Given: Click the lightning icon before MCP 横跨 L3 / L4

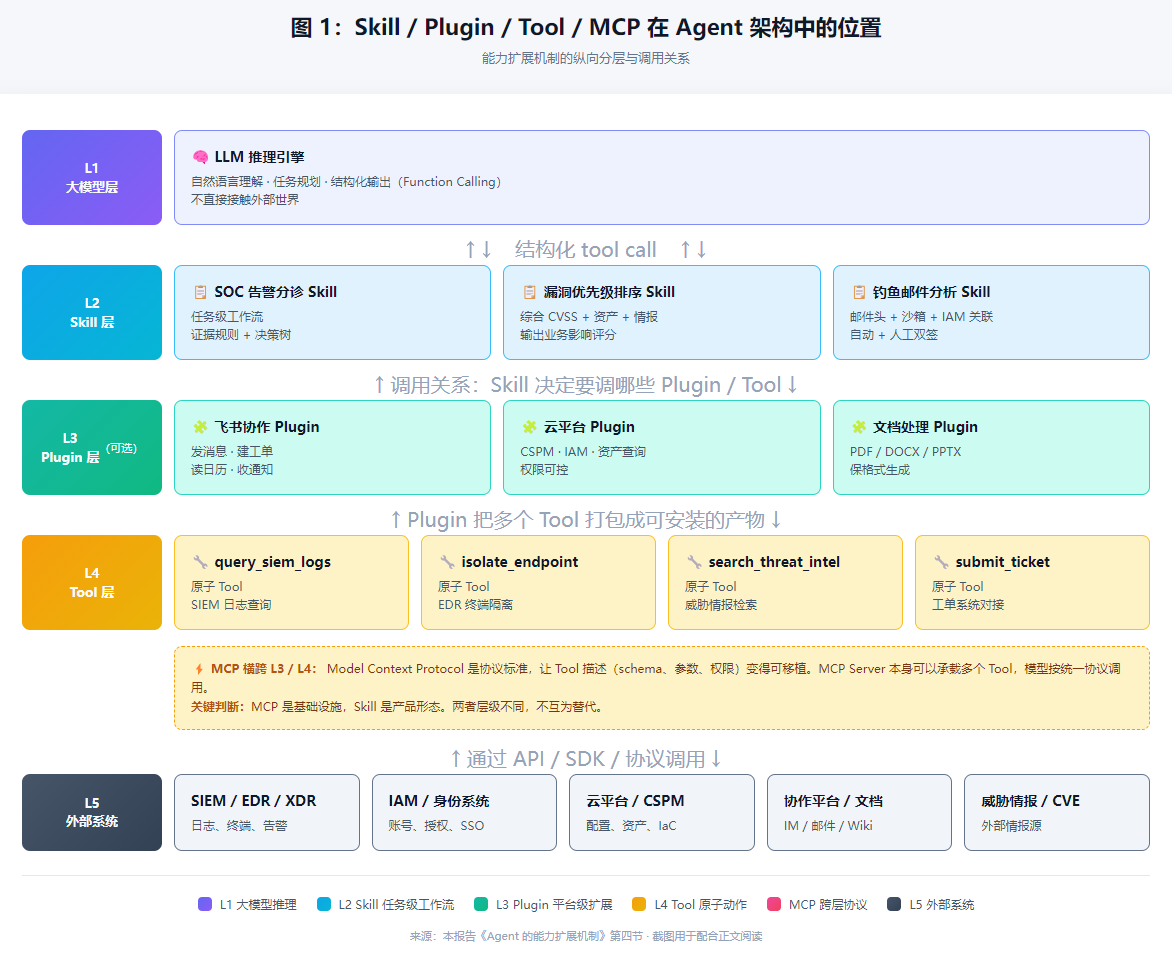Looking at the screenshot, I should [x=199, y=669].
